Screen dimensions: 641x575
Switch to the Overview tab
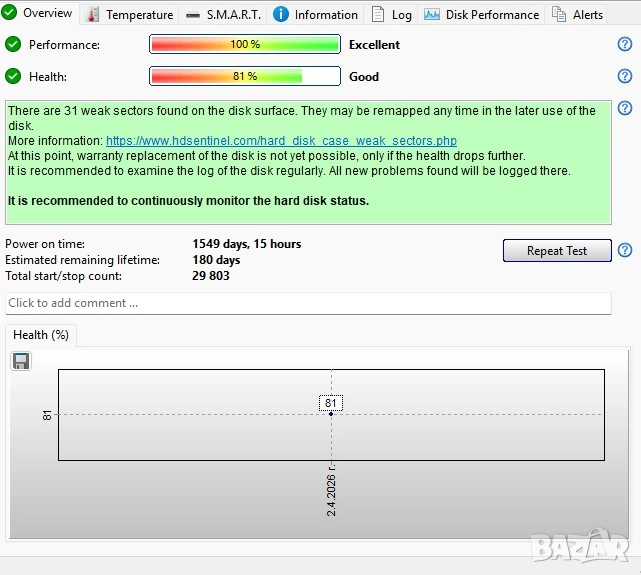[38, 13]
